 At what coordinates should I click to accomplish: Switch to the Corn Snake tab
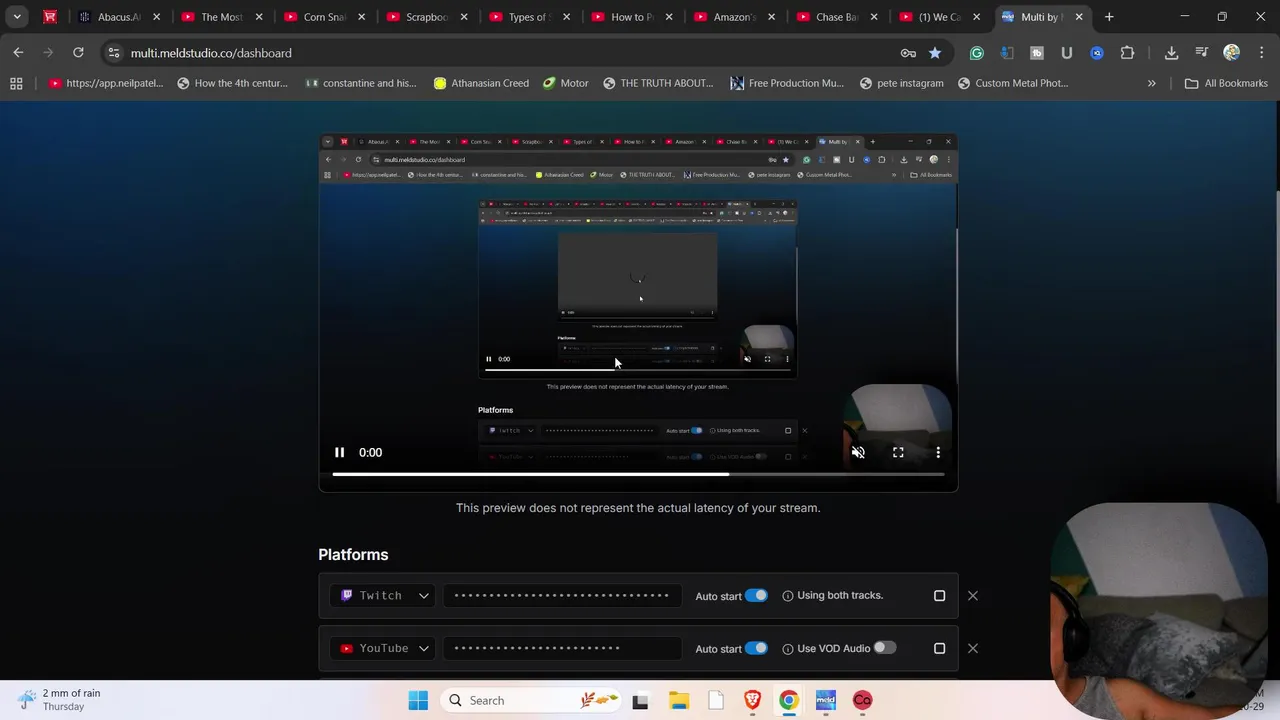tap(325, 17)
